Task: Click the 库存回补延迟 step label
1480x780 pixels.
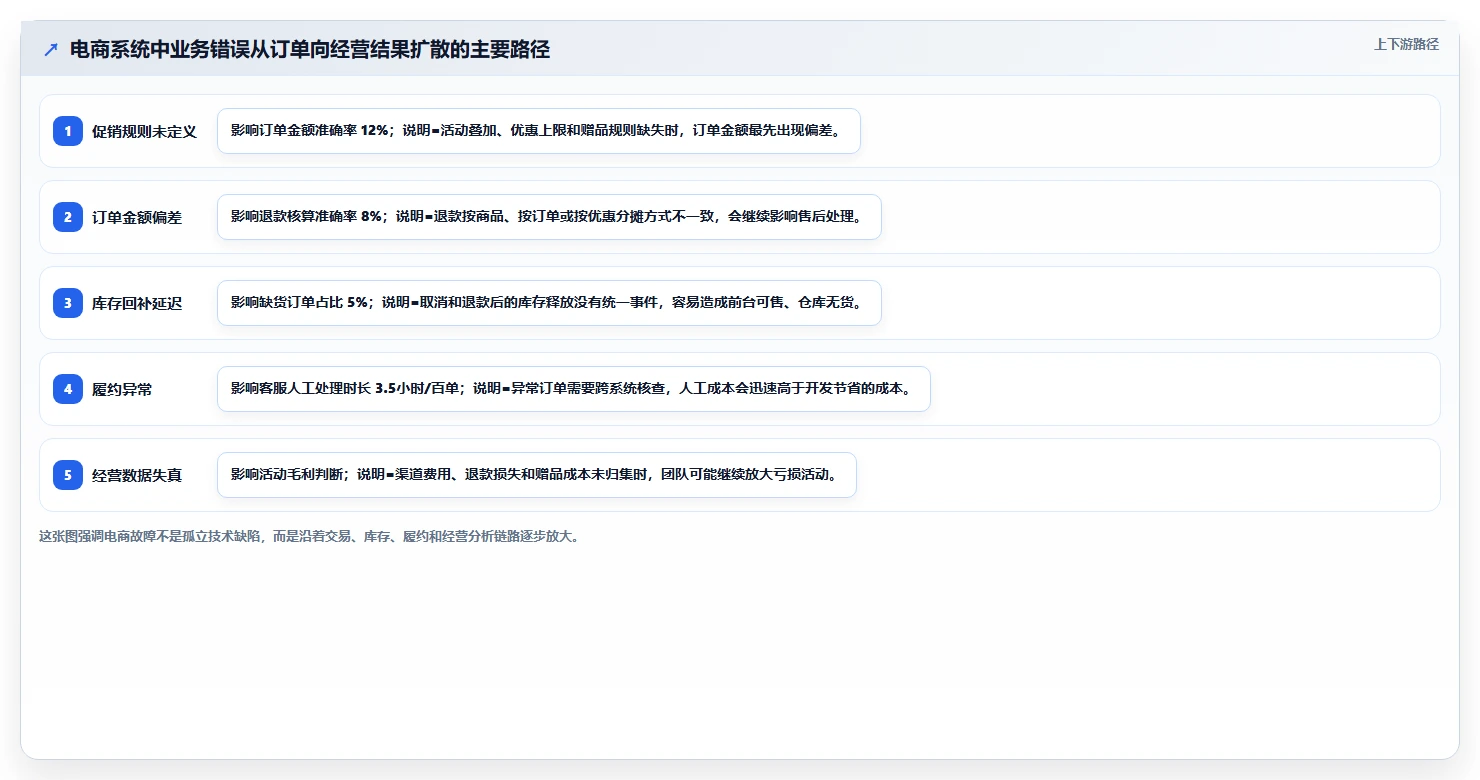Action: click(137, 303)
